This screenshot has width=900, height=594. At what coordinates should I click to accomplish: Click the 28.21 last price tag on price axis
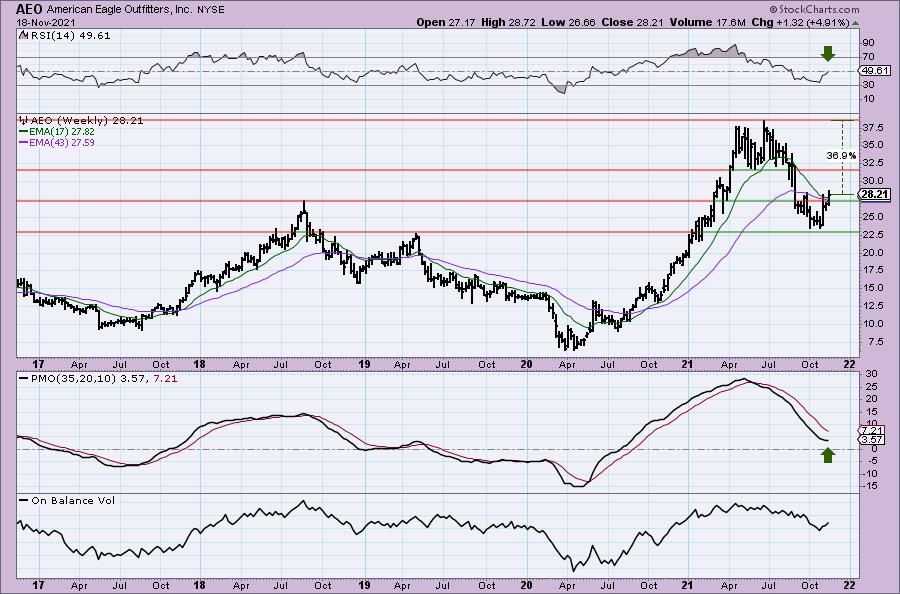875,194
